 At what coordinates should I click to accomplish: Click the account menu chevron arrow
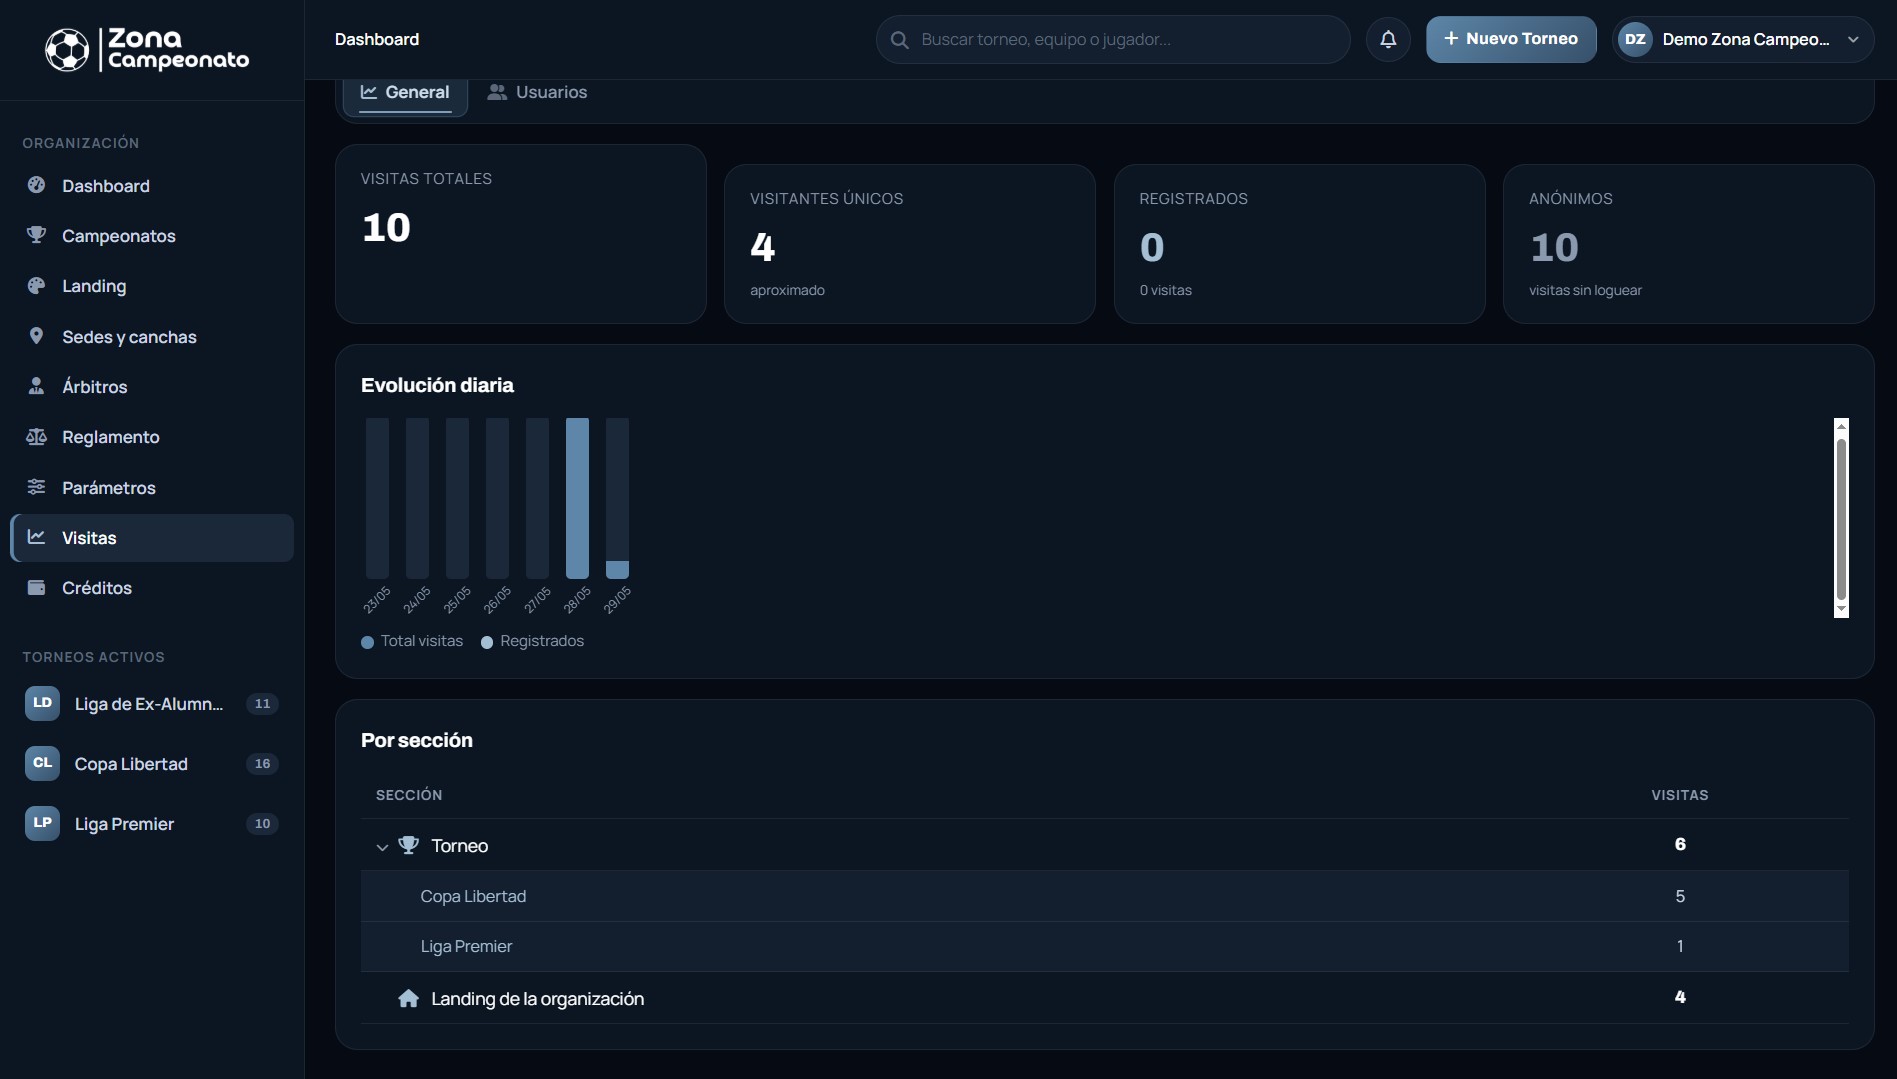click(1853, 40)
